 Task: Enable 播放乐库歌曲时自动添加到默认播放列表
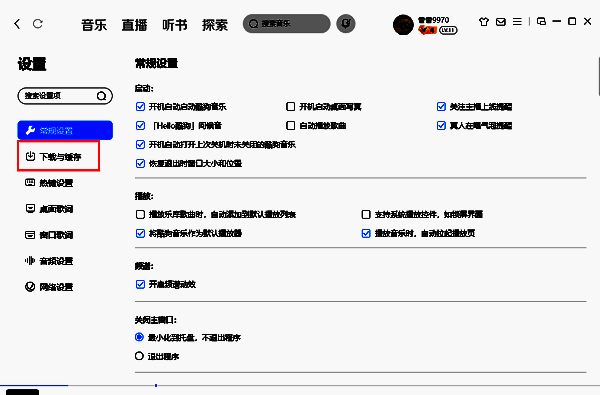click(x=140, y=214)
